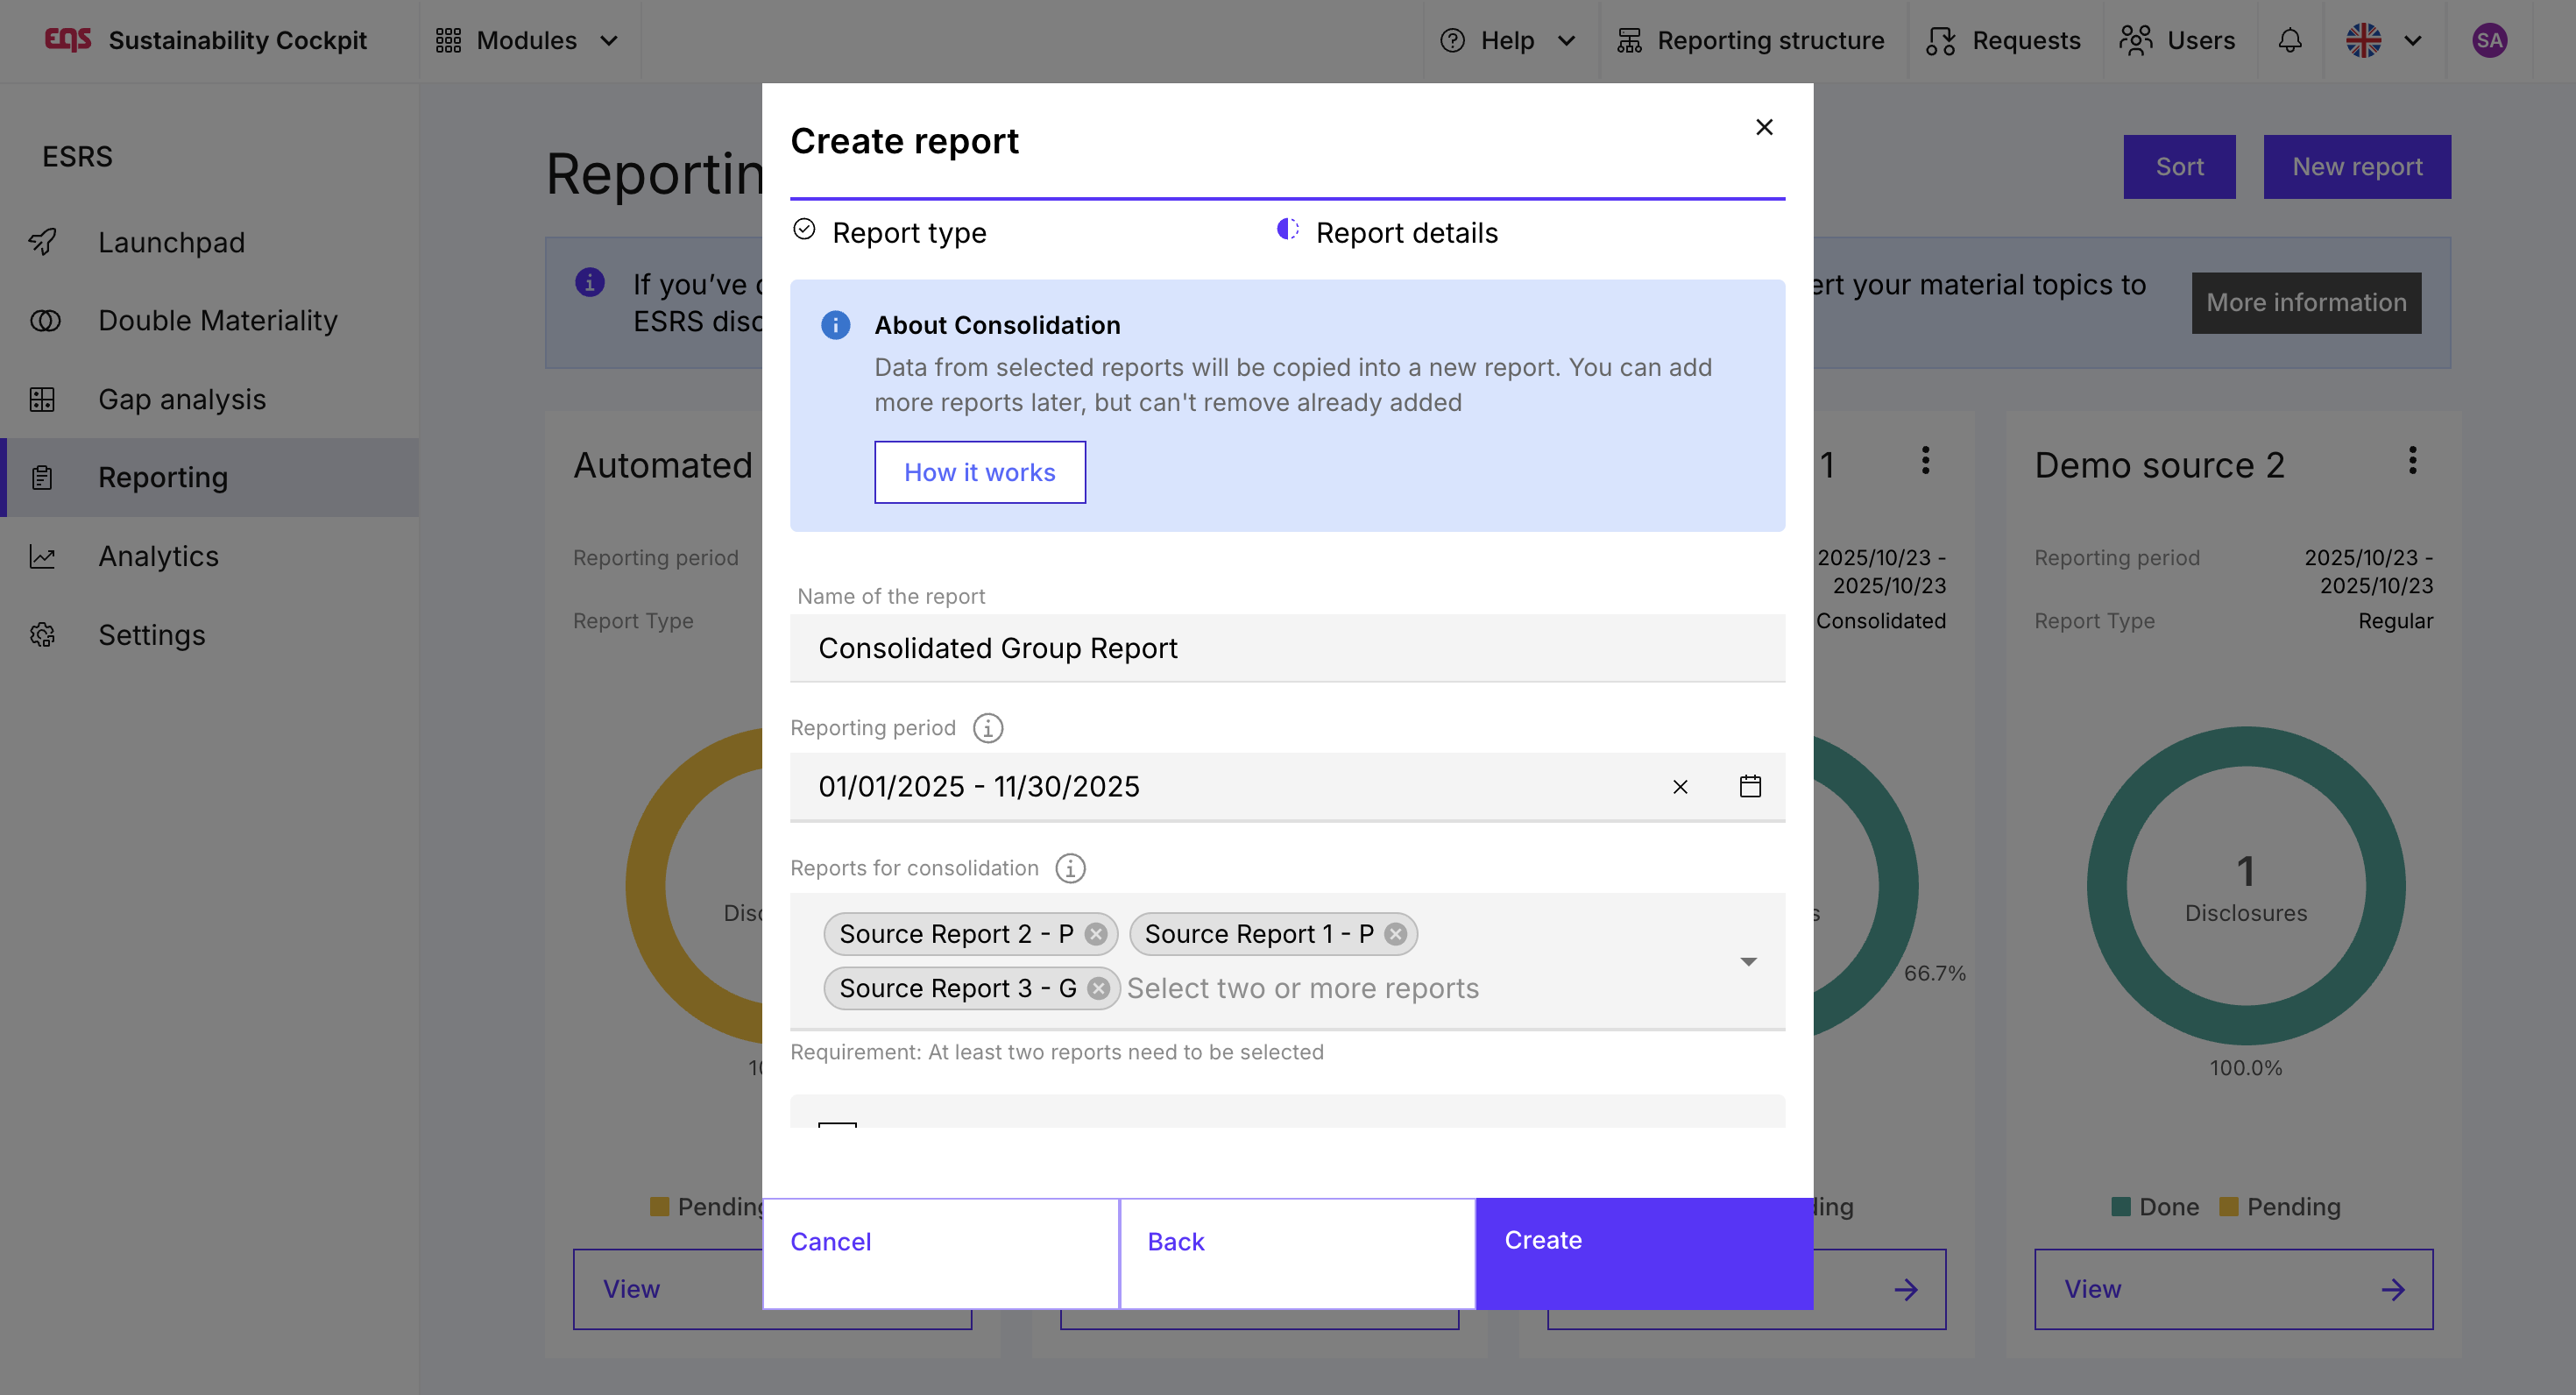Open the Help menu
Screen dimensions: 2576x1395
(x=1507, y=40)
